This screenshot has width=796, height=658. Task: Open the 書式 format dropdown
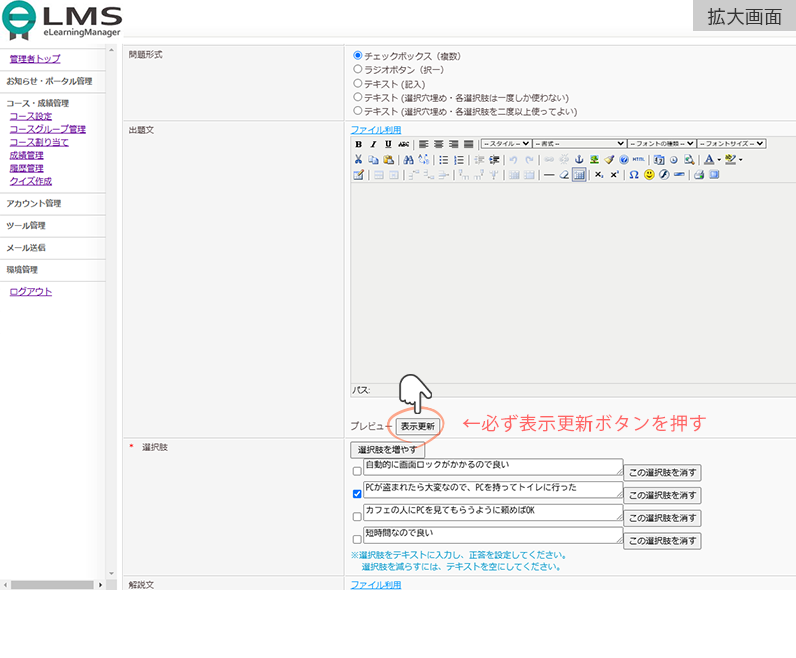tap(579, 144)
